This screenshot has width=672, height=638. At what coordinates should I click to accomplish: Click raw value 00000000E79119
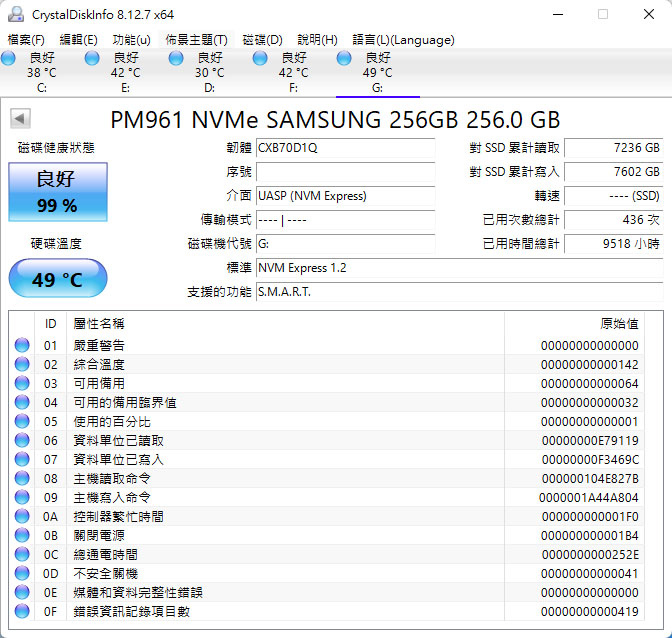(x=590, y=440)
